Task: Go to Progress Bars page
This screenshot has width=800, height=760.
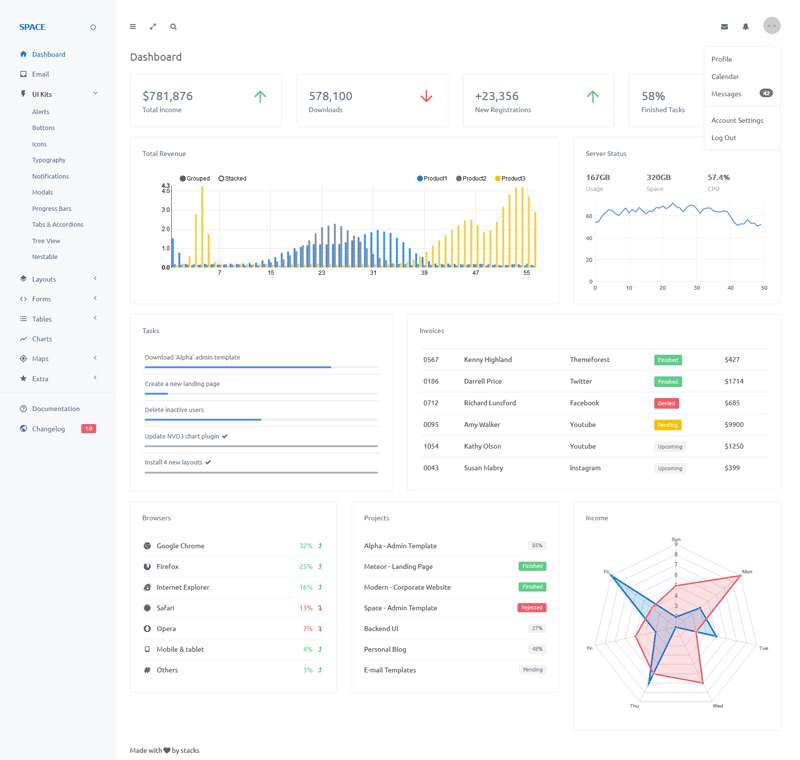Action: point(51,208)
